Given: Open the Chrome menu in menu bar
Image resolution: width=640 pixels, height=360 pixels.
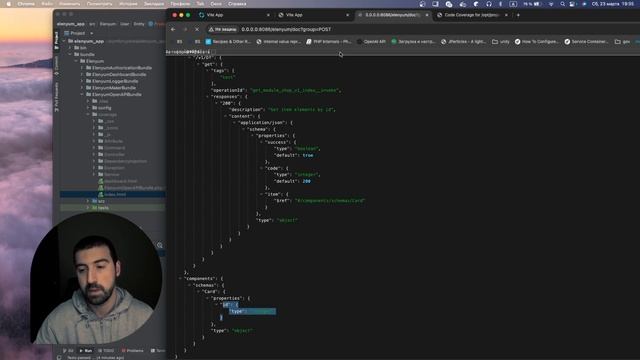Looking at the screenshot, I should [x=26, y=4].
